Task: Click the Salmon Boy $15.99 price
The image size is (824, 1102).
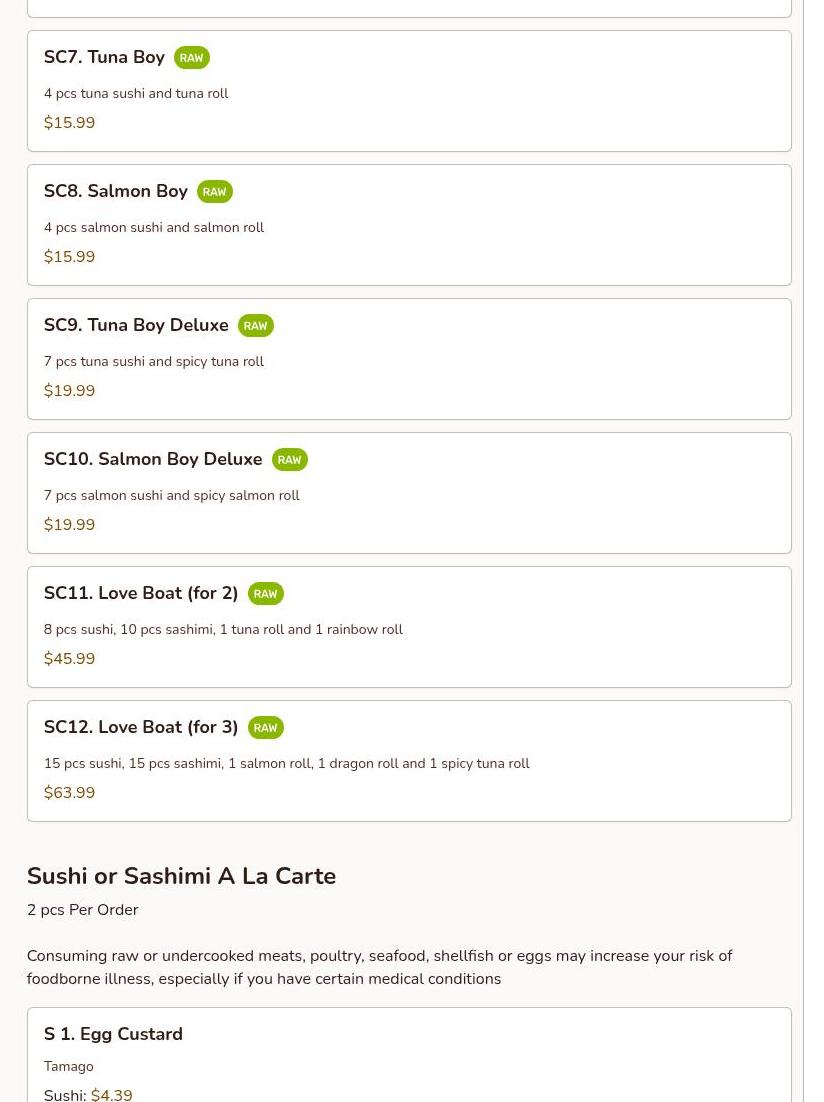Action: click(x=69, y=257)
